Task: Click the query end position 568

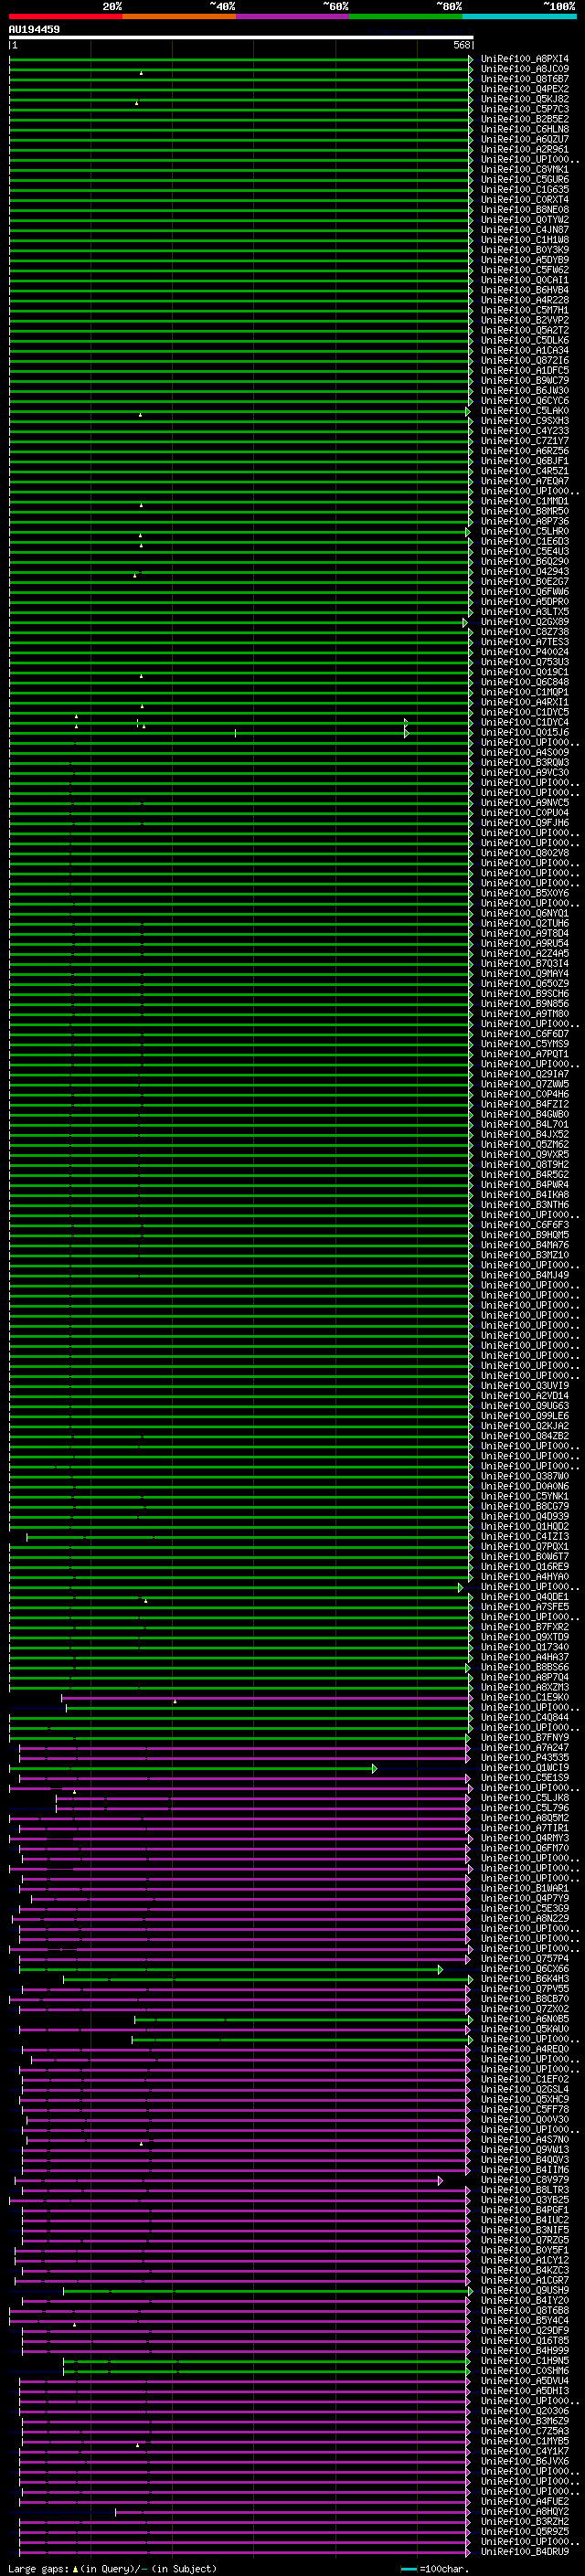Action: (462, 45)
